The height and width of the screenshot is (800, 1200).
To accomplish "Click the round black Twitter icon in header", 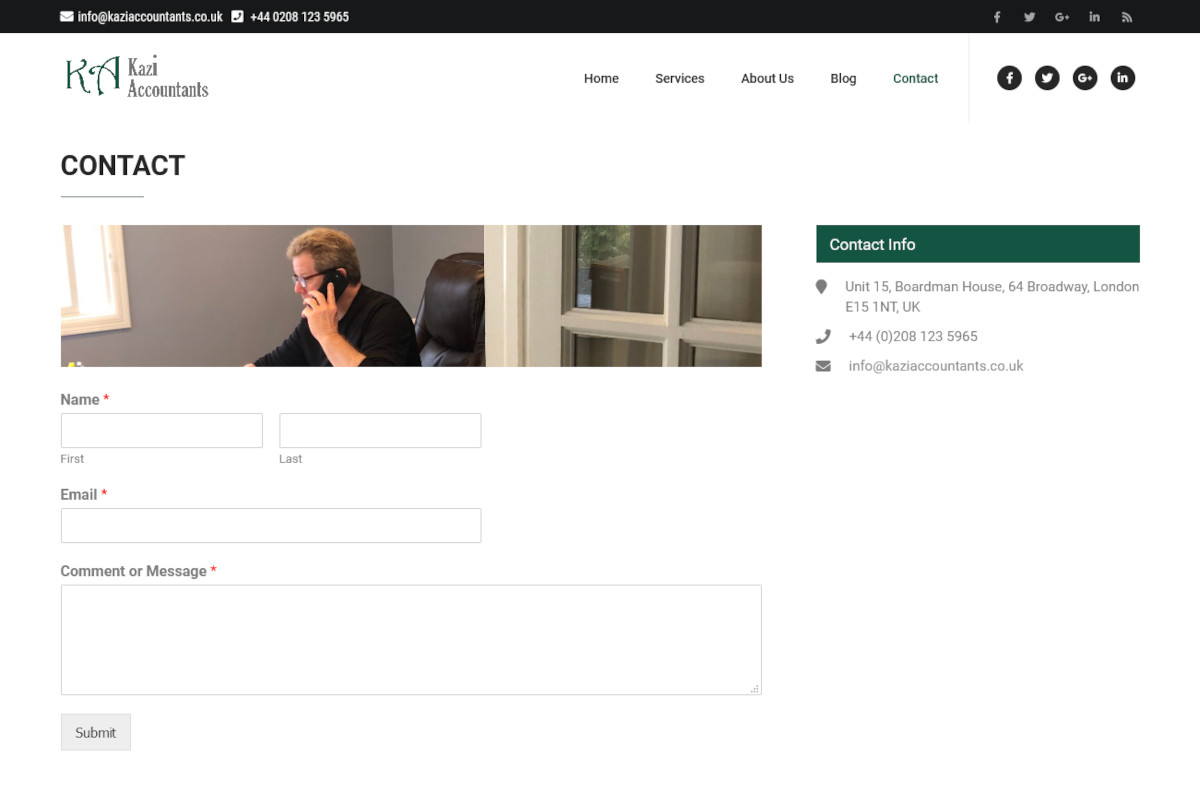I will click(1047, 78).
